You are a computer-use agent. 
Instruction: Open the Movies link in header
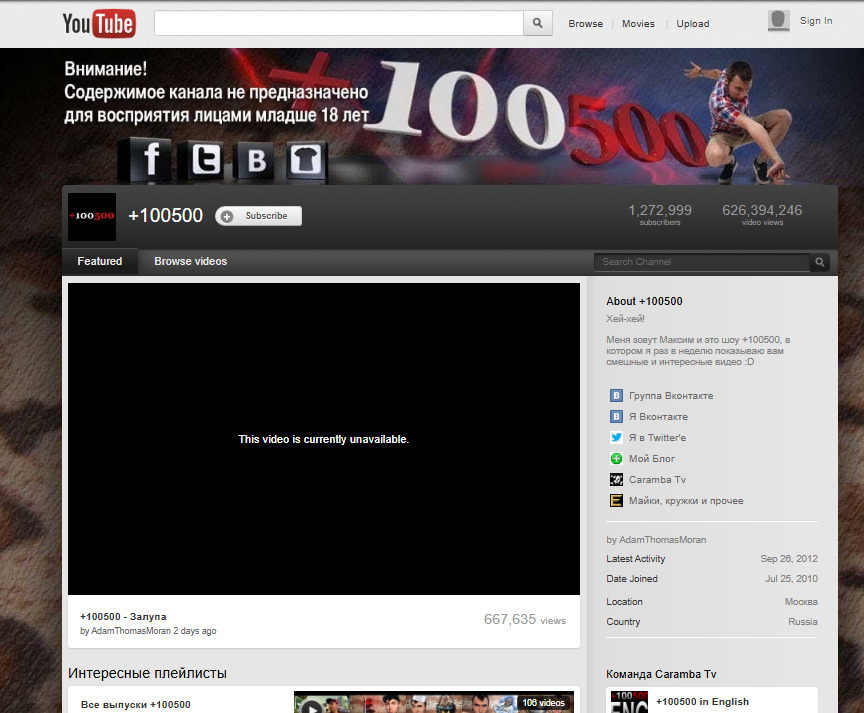tap(638, 24)
